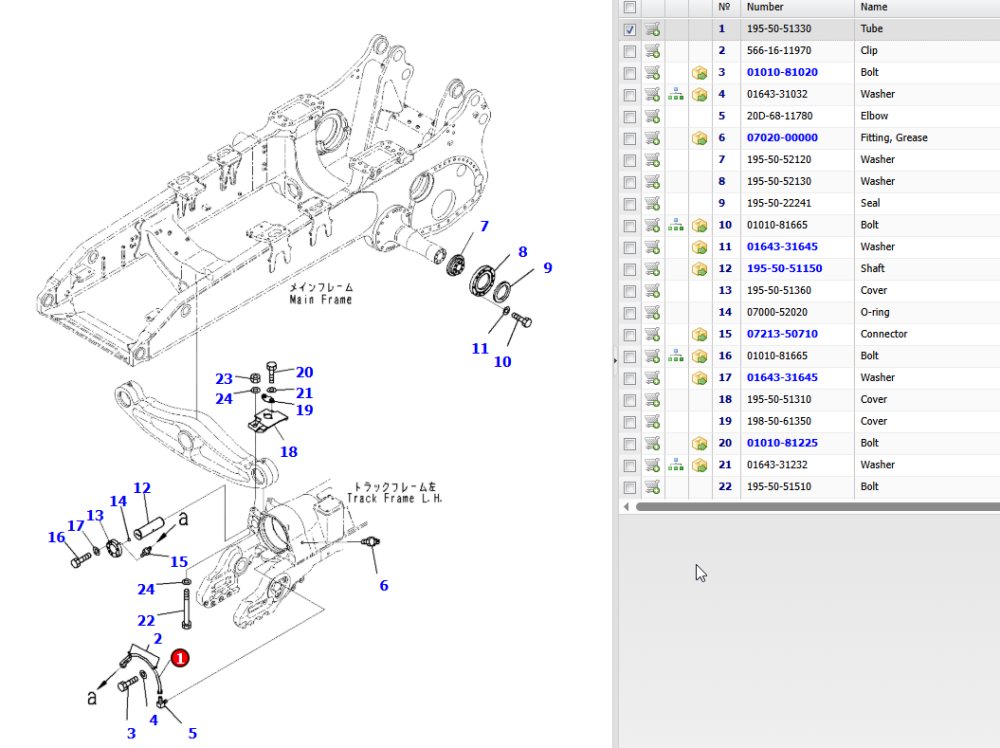Tick checkbox for Clip 566-16-11970
This screenshot has height=748, width=1000.
629,51
